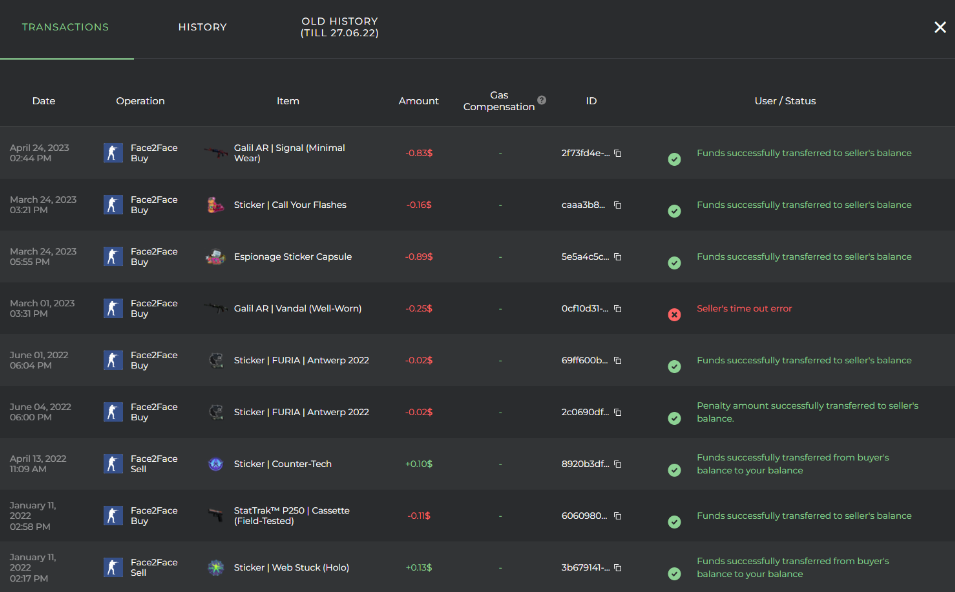The image size is (955, 592).
Task: Open Sticker | Call Your Flashes item
Action: pos(290,205)
